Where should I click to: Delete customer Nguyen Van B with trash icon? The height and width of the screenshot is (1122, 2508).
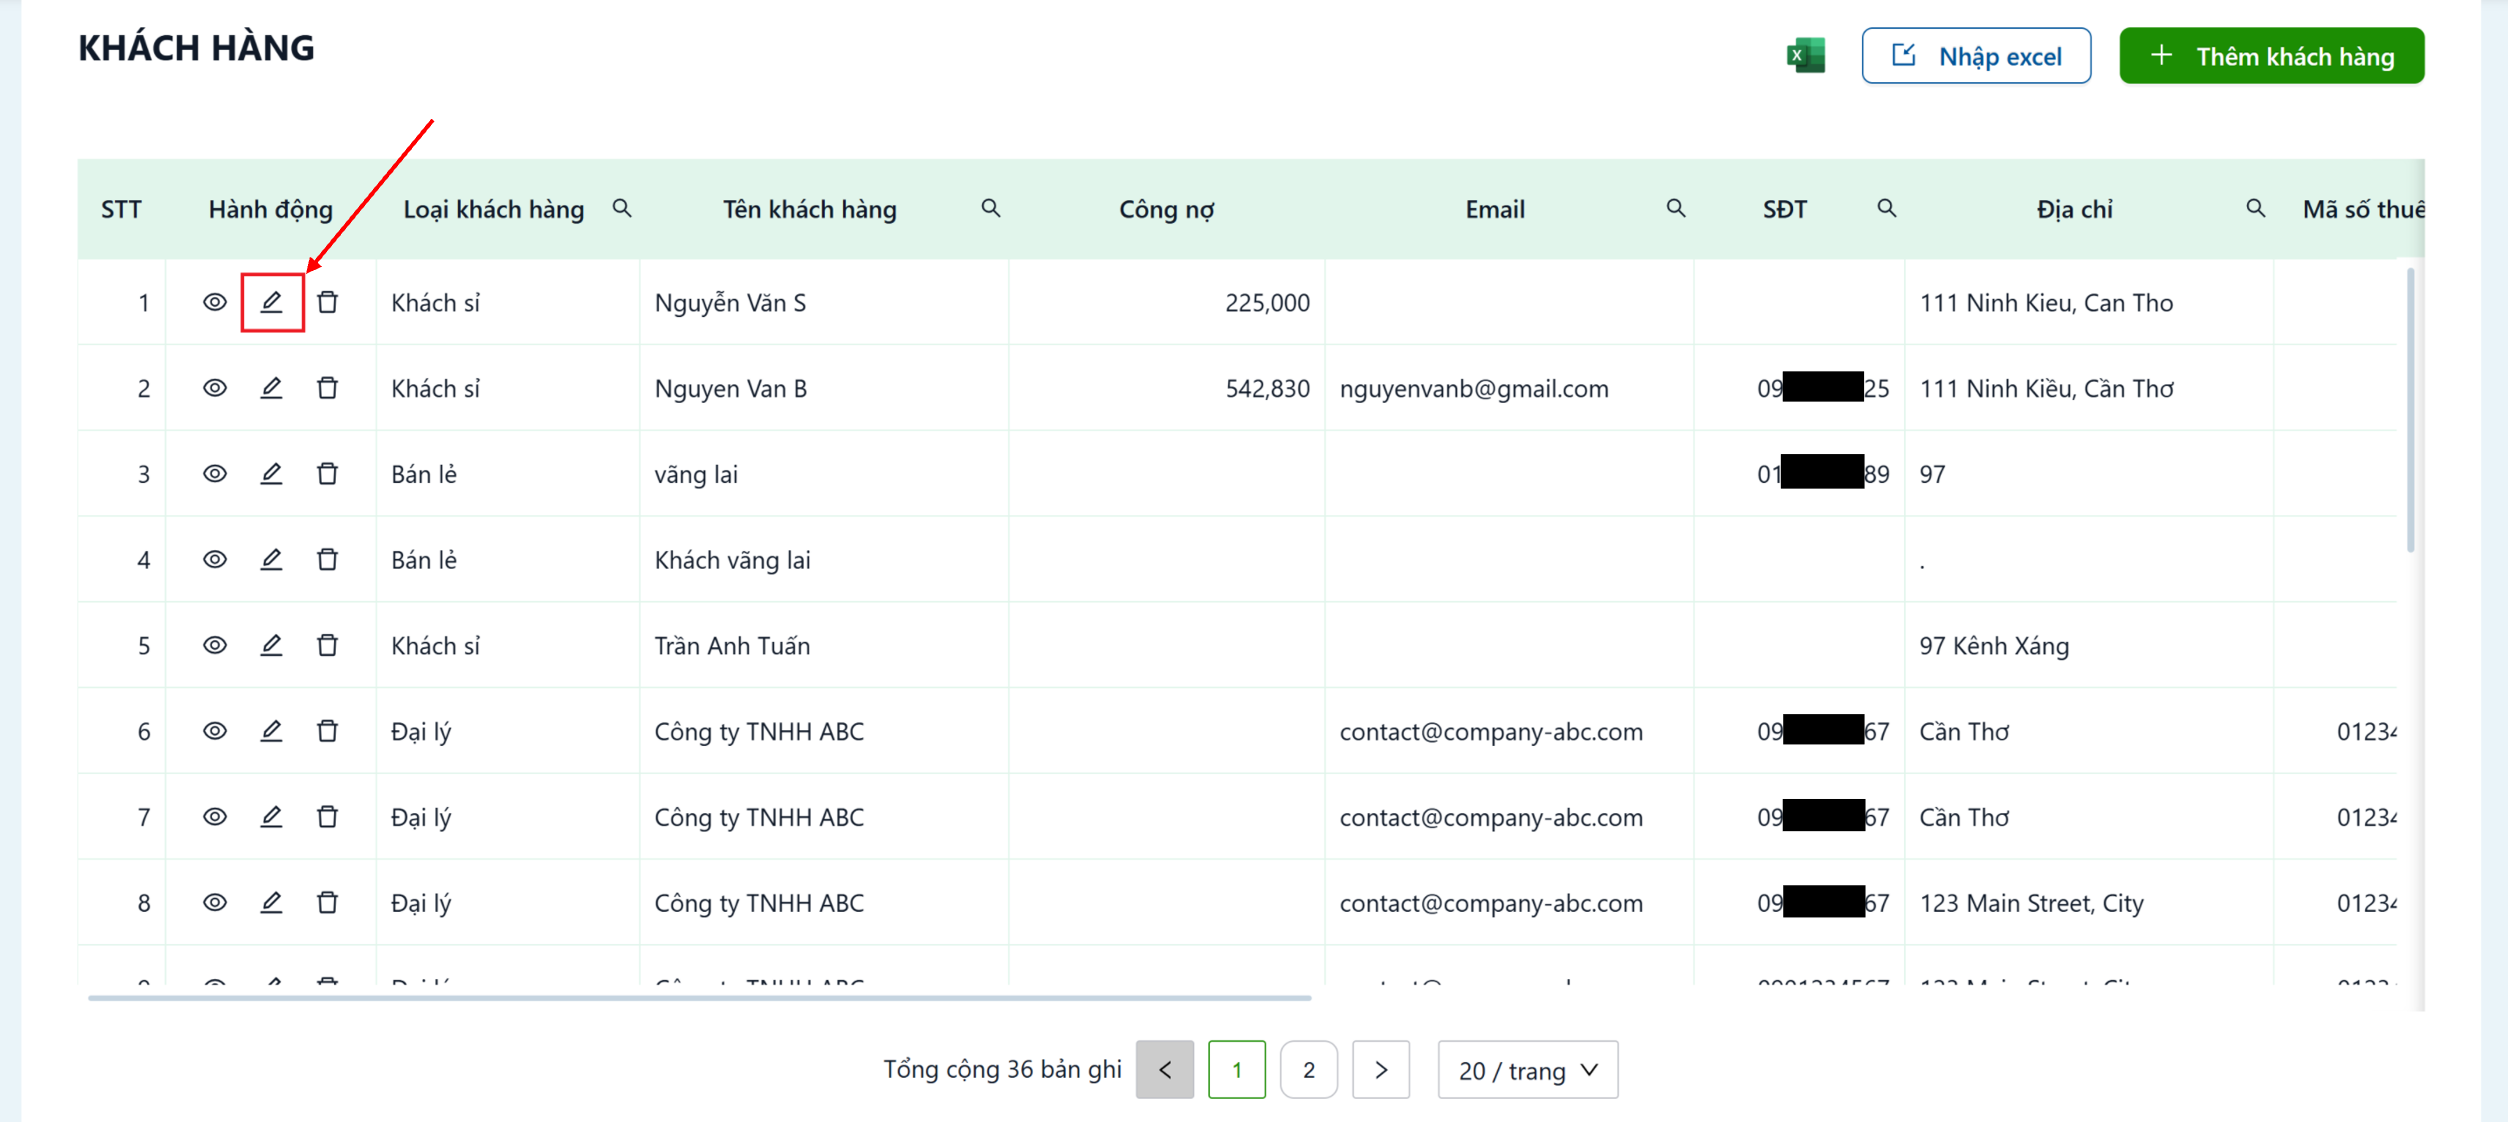point(327,388)
